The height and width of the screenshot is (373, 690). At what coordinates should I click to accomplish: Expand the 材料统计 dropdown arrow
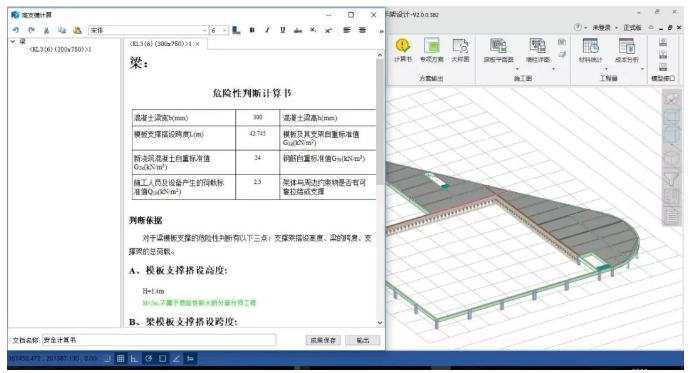(x=606, y=69)
